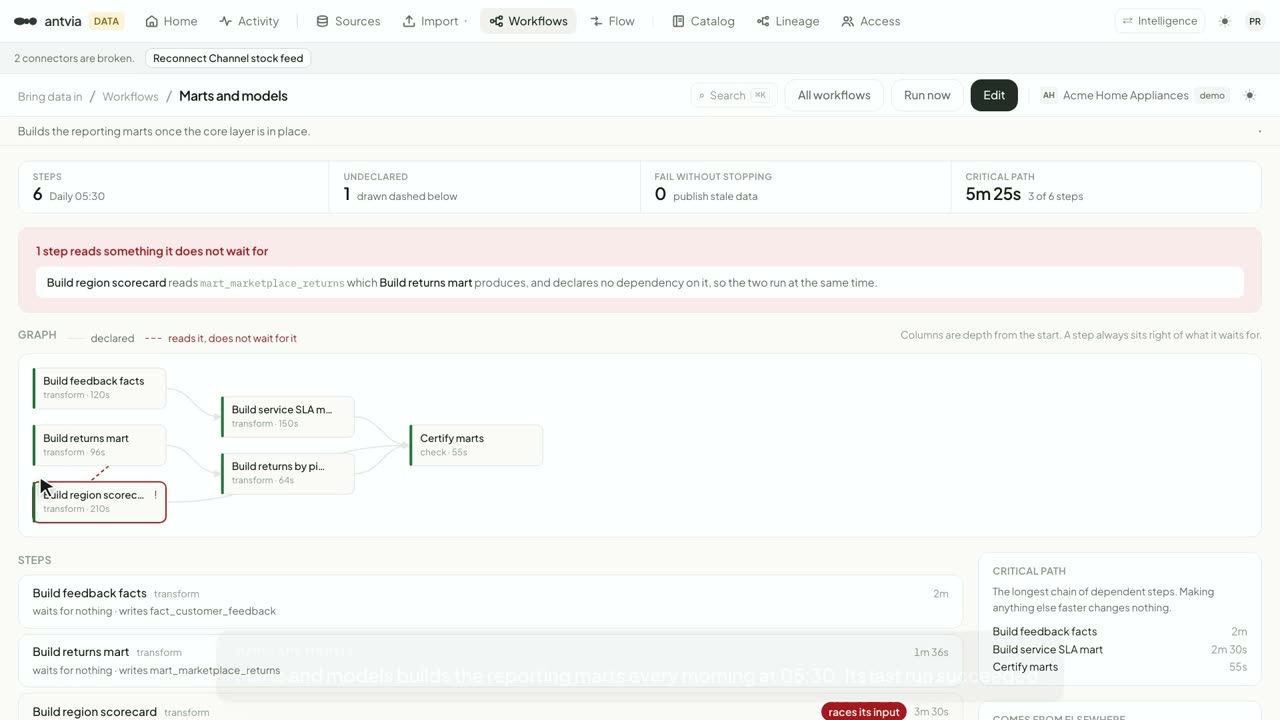
Task: Open the Catalog page
Action: pyautogui.click(x=703, y=21)
